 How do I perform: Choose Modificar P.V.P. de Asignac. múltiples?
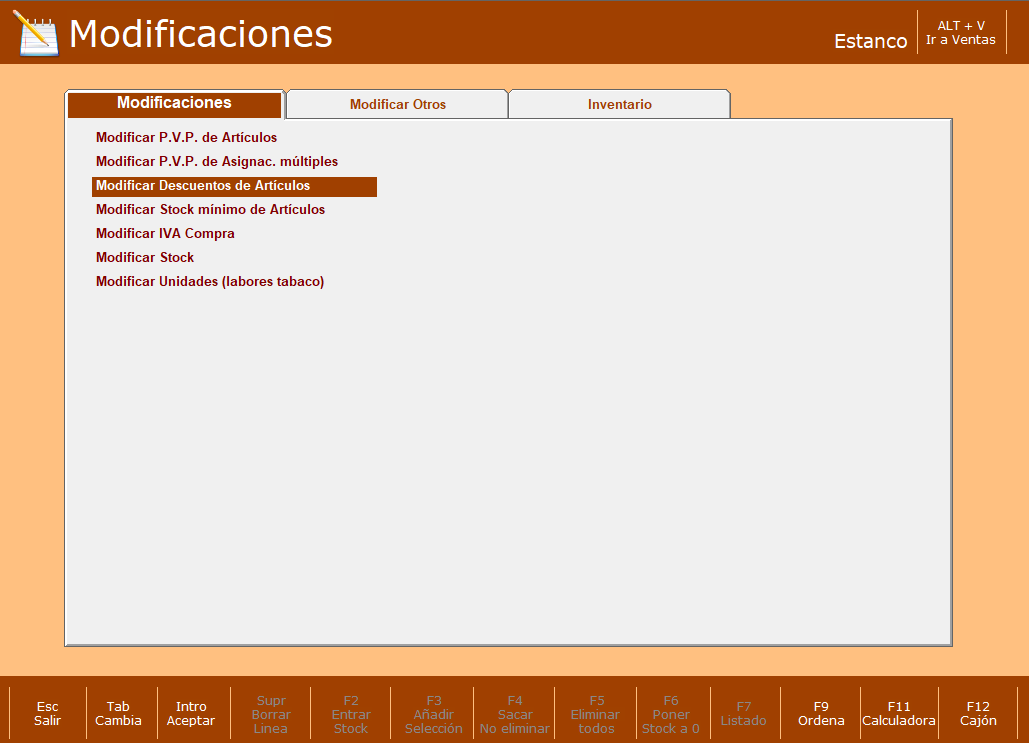click(x=217, y=161)
